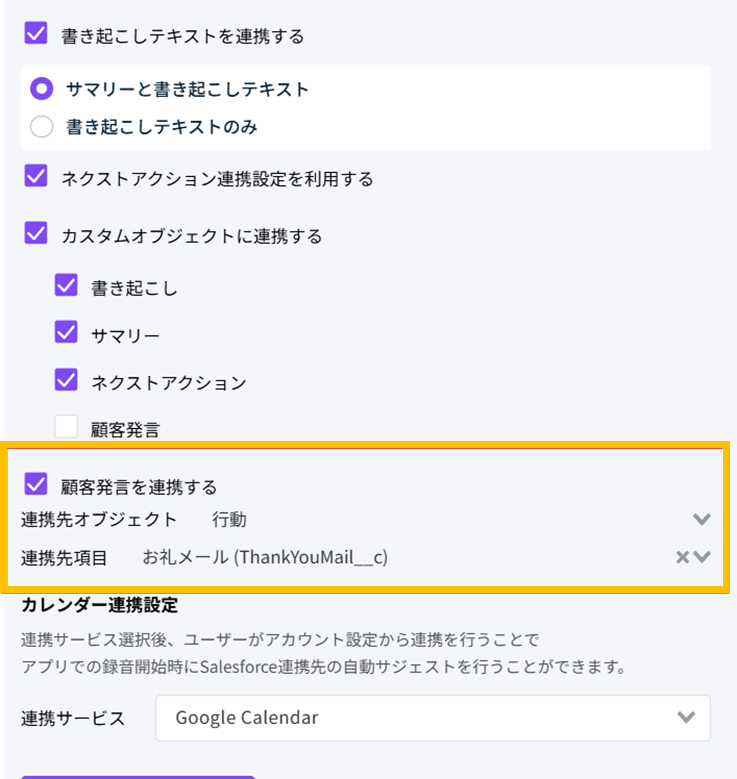This screenshot has width=737, height=779.
Task: Click the Google Calendar dropdown arrow icon
Action: click(x=686, y=717)
